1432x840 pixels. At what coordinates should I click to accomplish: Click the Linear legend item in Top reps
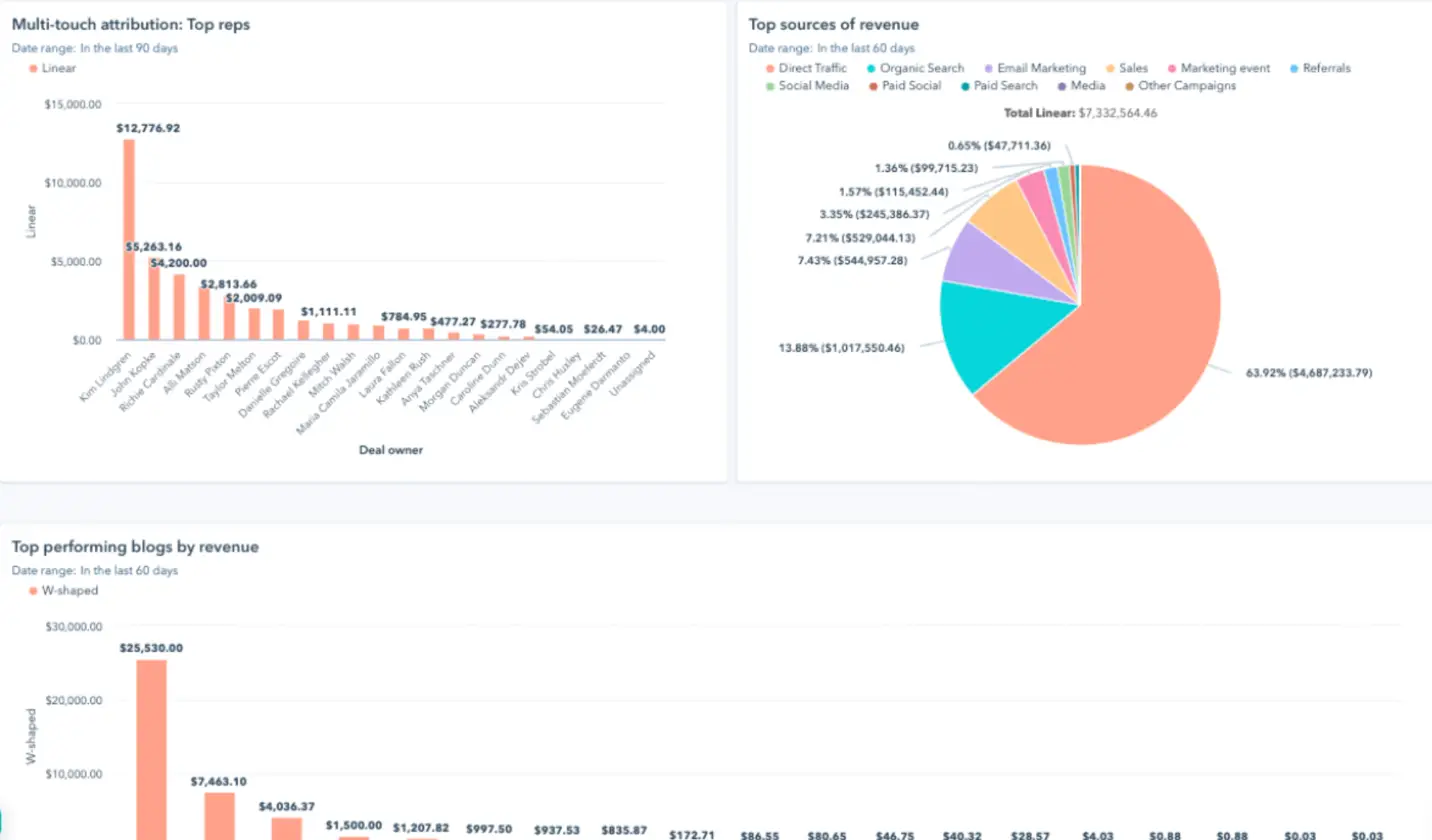53,68
